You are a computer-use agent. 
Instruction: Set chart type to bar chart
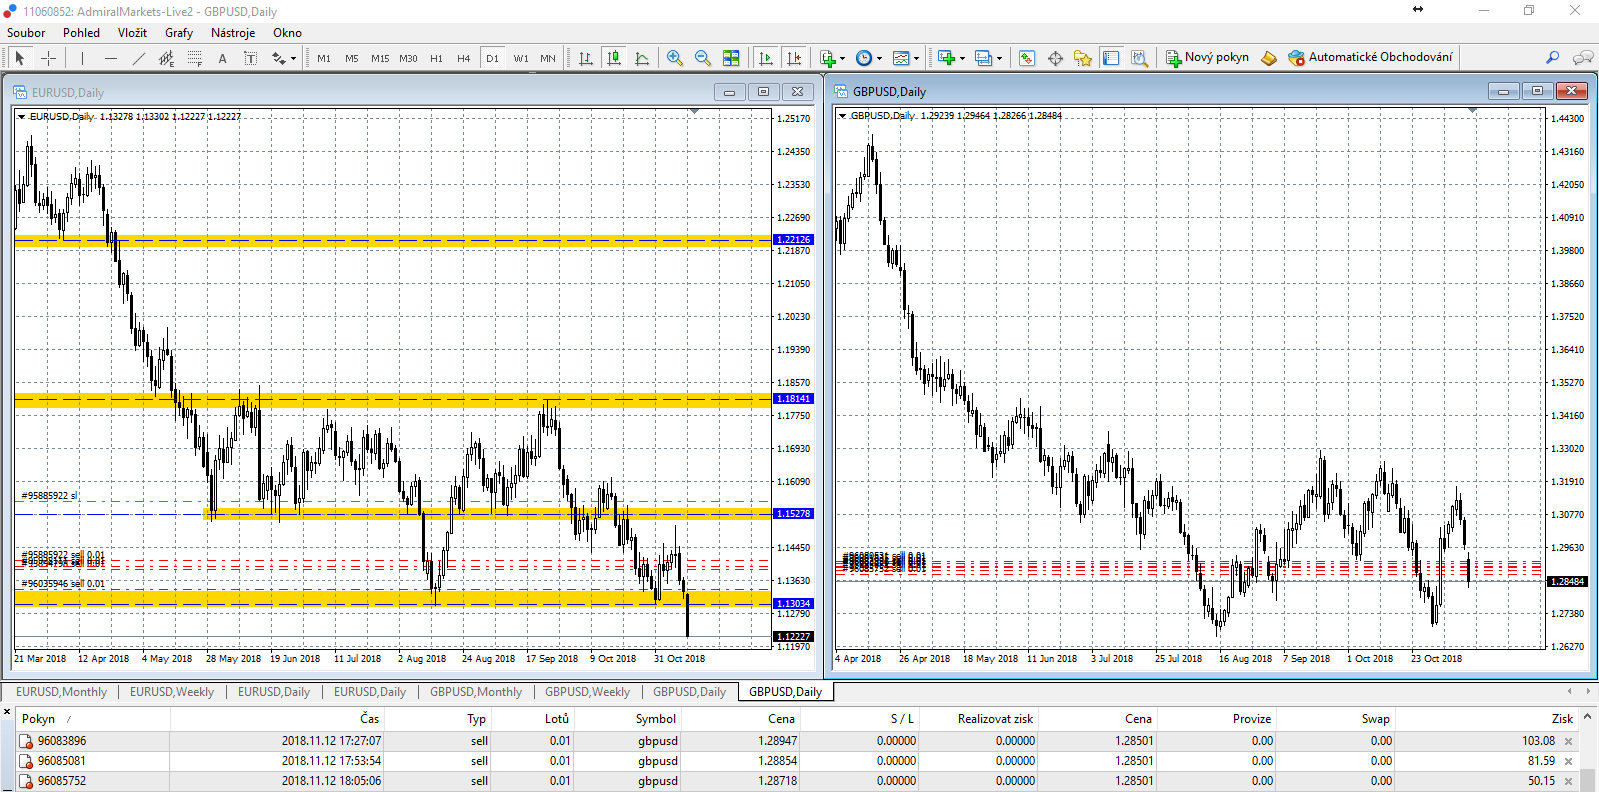(586, 58)
